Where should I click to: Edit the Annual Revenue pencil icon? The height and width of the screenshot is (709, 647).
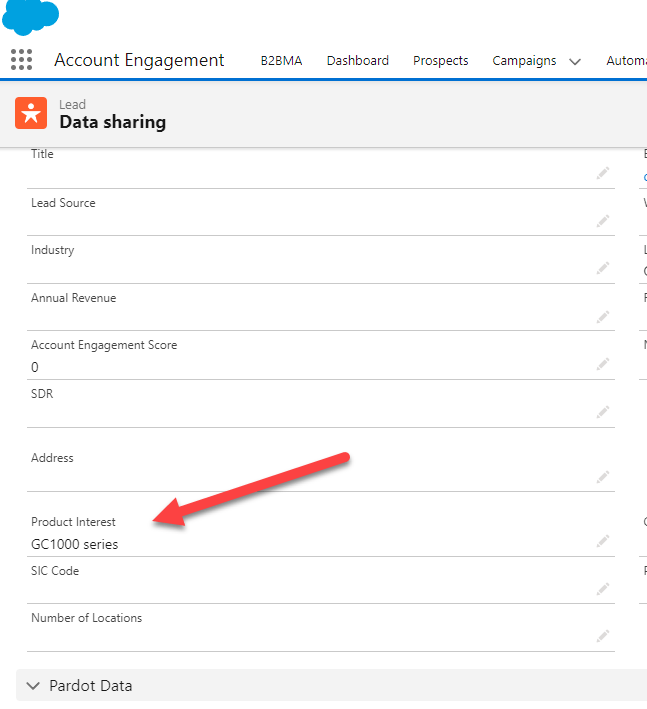click(x=603, y=317)
